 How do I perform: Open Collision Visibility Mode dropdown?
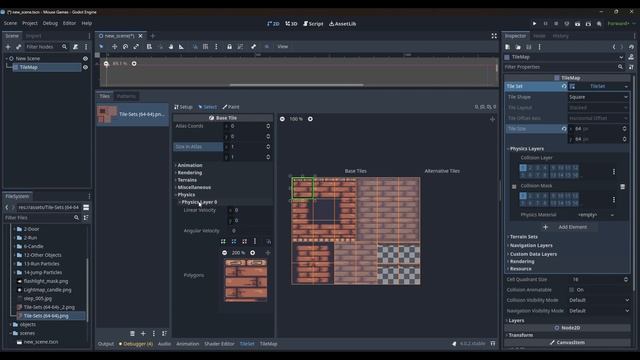click(598, 300)
